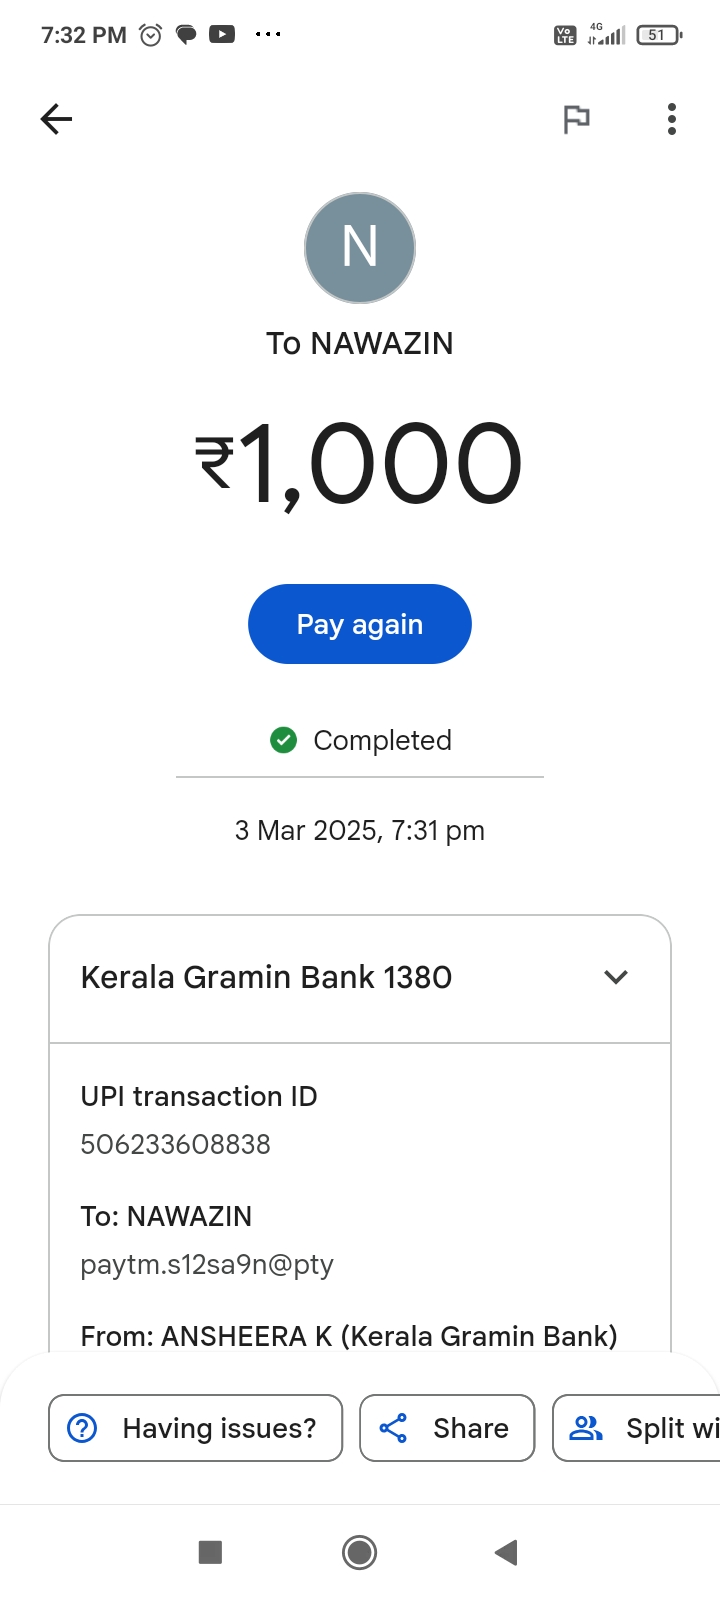The image size is (720, 1600).
Task: Tap the UPI transaction ID number
Action: [176, 1144]
